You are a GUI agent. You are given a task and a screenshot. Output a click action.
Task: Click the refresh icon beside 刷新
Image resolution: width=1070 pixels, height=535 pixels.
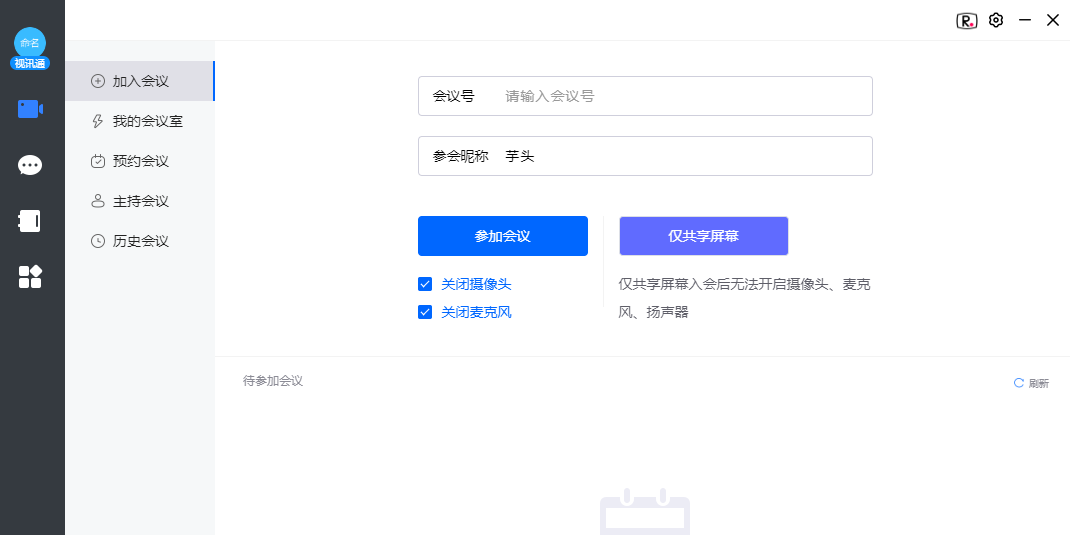1019,383
